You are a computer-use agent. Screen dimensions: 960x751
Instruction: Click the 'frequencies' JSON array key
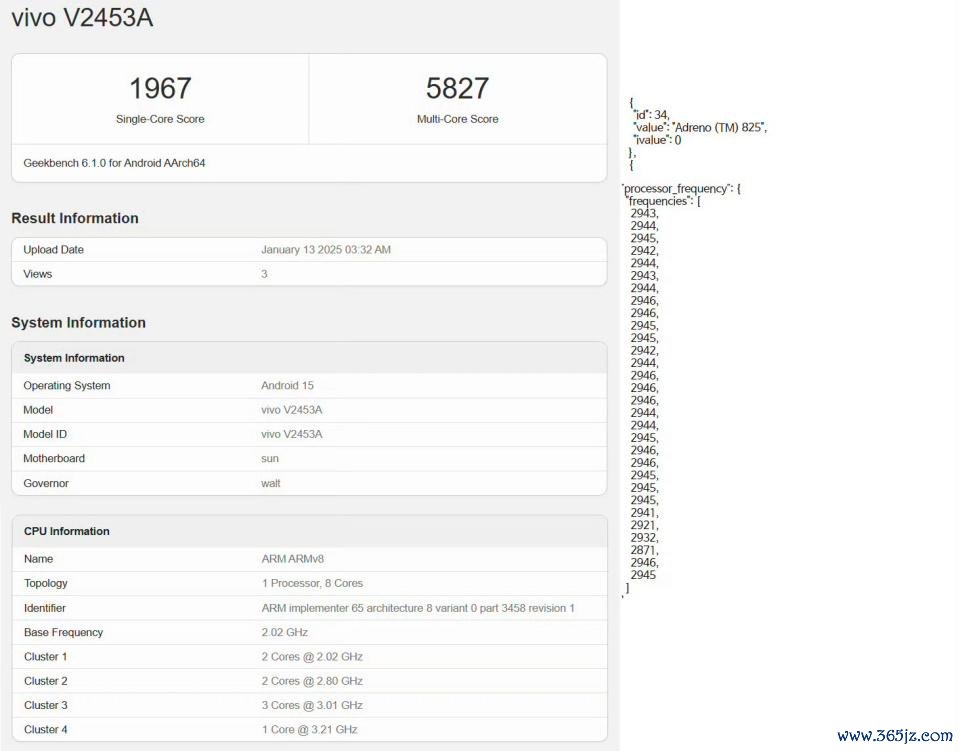point(658,201)
